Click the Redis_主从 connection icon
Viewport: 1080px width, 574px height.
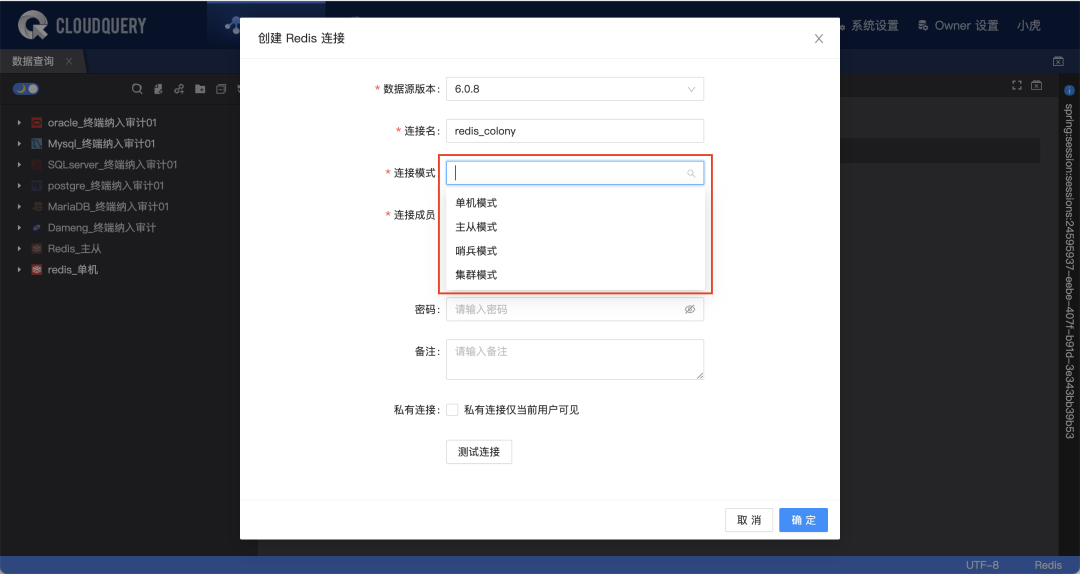(37, 249)
